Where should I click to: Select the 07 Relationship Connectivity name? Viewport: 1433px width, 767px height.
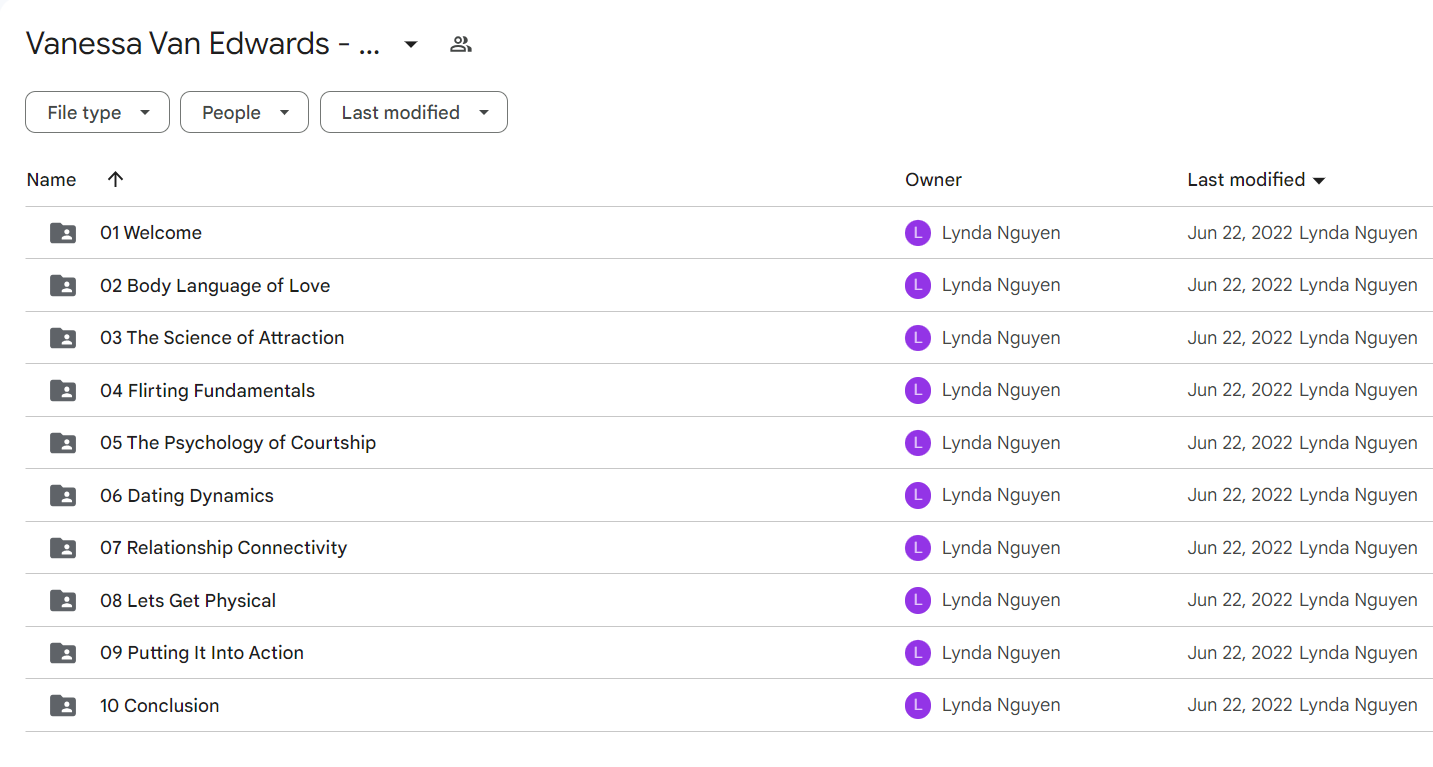224,548
